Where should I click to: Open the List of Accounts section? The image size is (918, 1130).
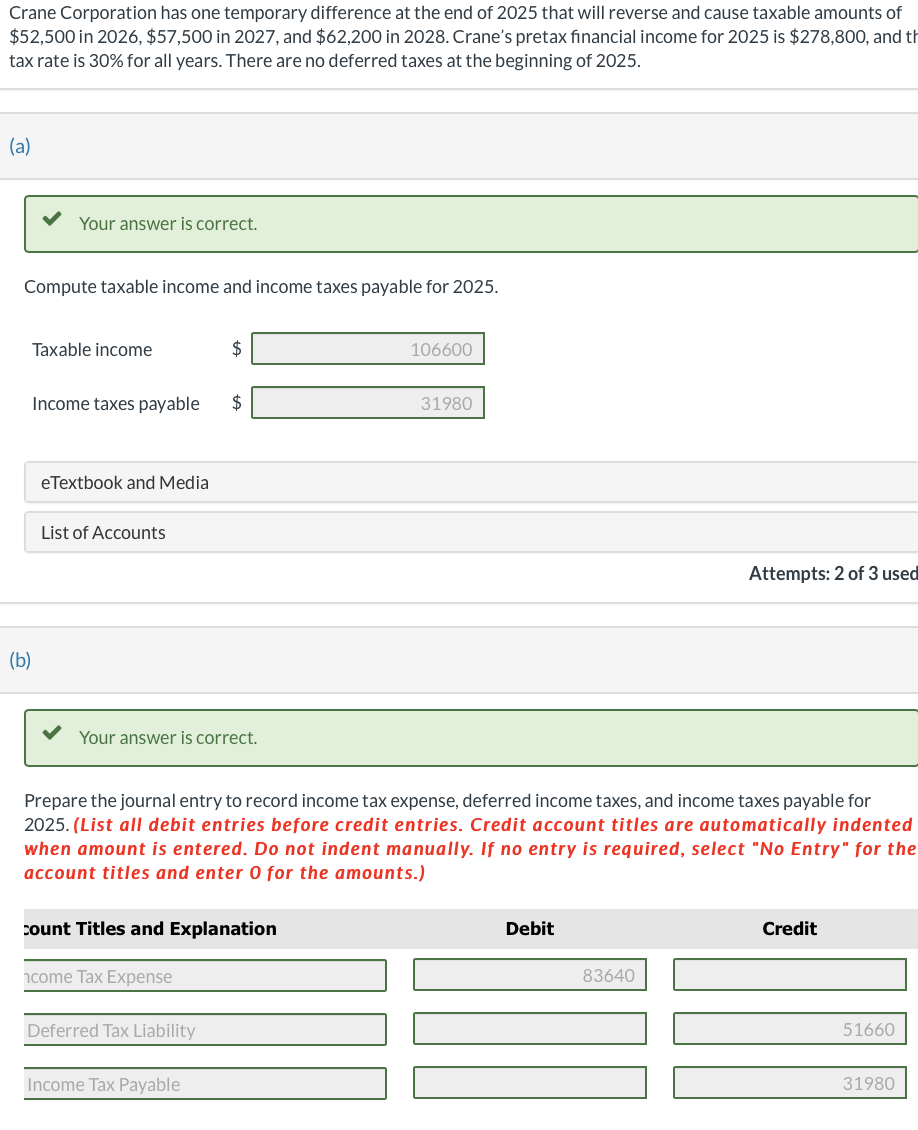pos(471,533)
